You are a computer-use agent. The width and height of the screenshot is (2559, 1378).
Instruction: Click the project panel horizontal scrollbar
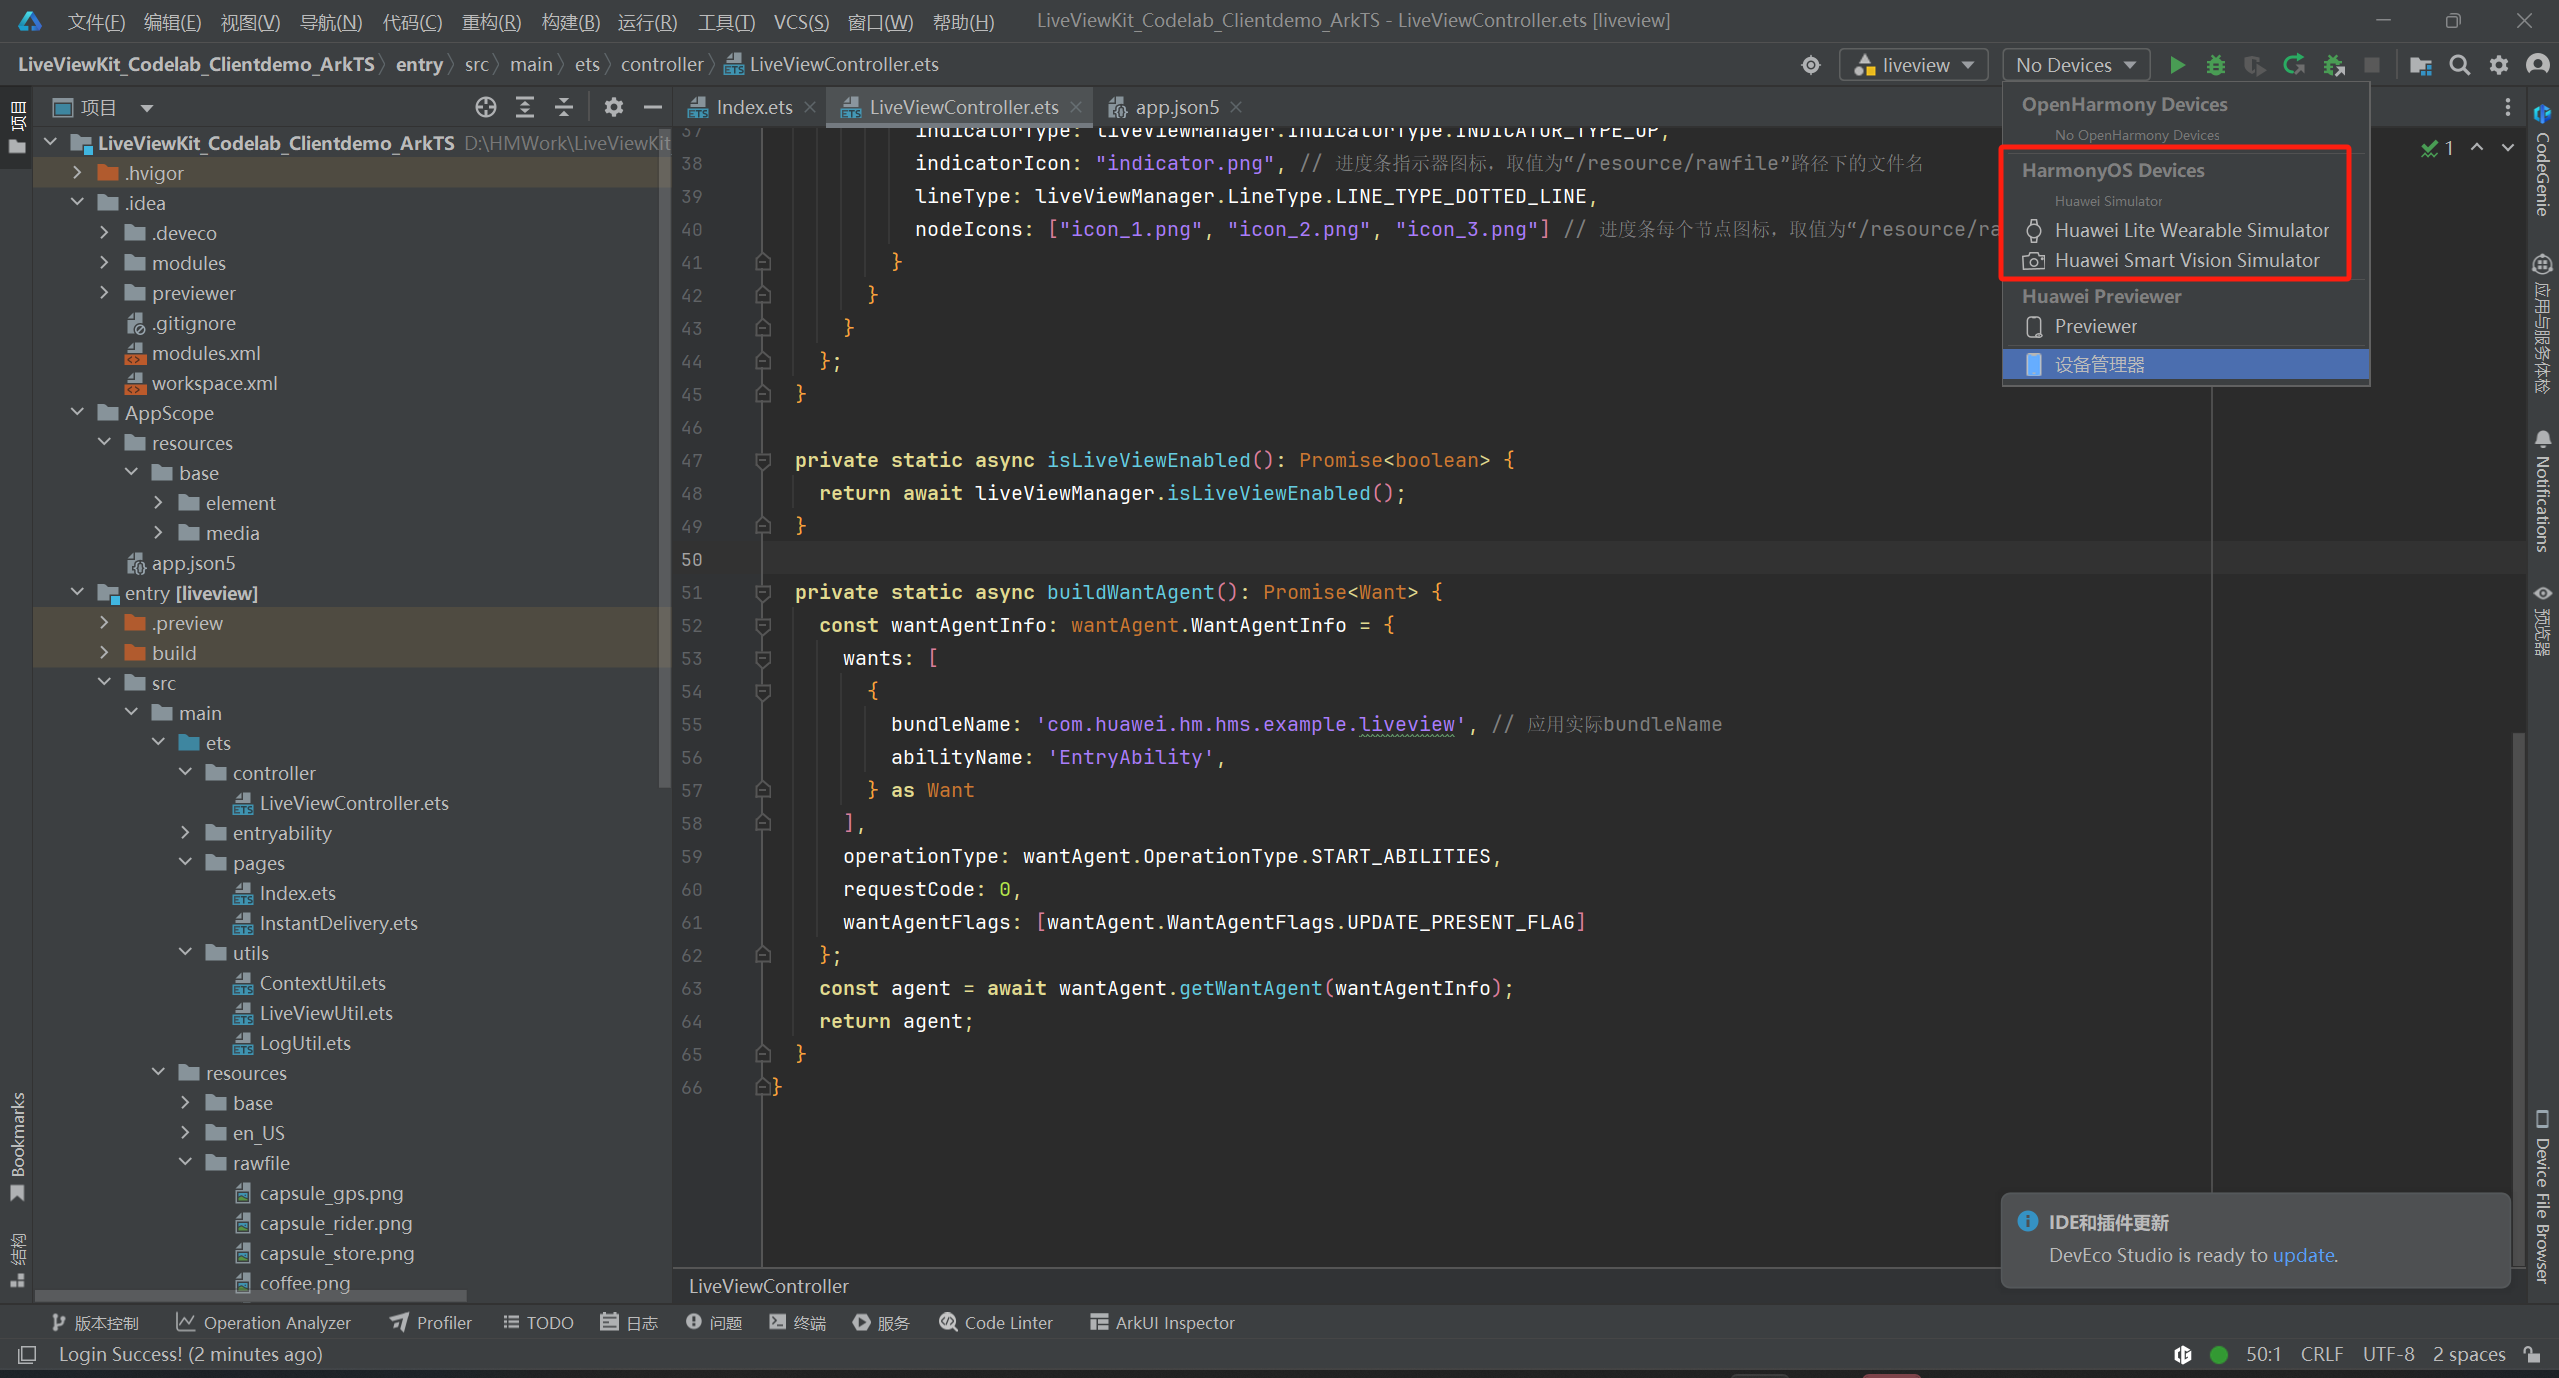250,1297
